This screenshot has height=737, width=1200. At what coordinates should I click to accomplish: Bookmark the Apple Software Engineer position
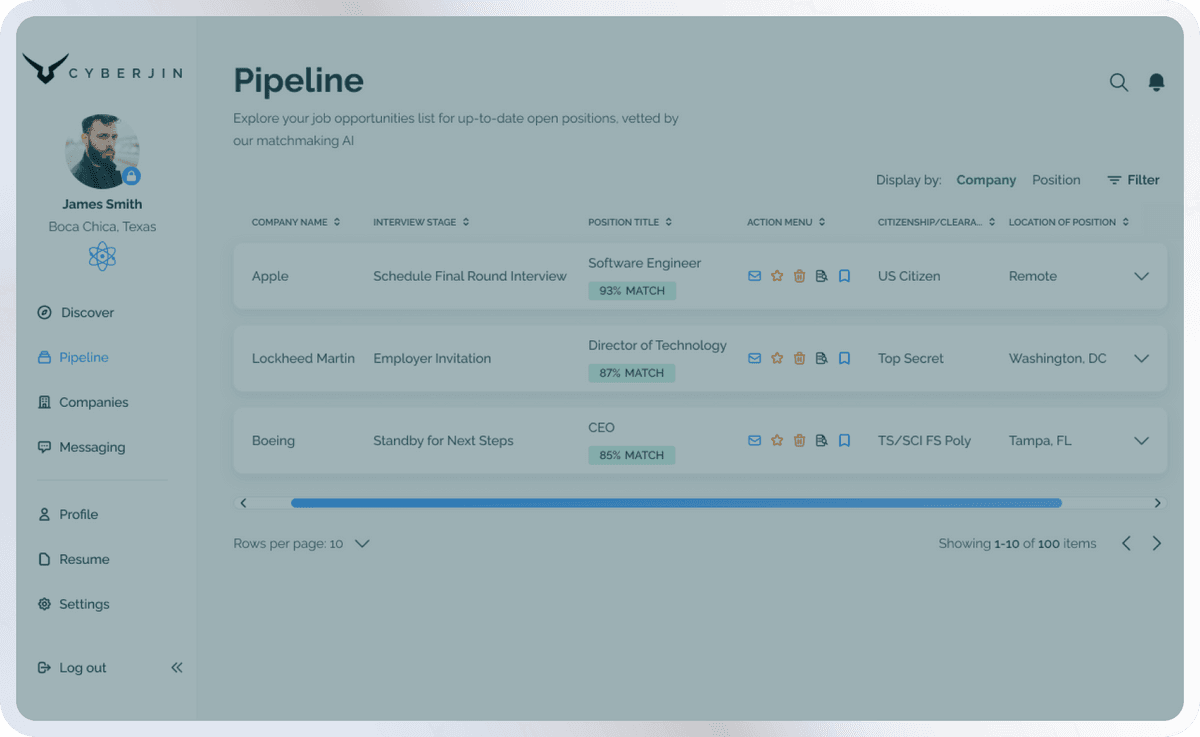point(844,276)
